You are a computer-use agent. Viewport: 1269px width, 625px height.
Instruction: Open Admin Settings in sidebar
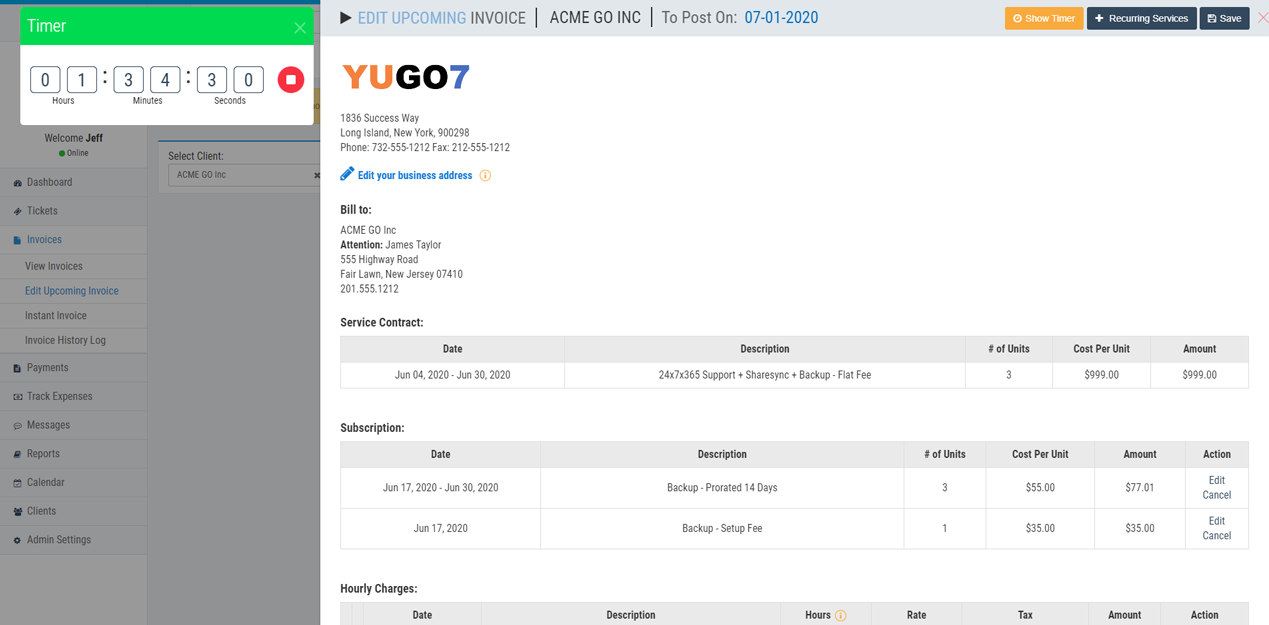tap(59, 540)
